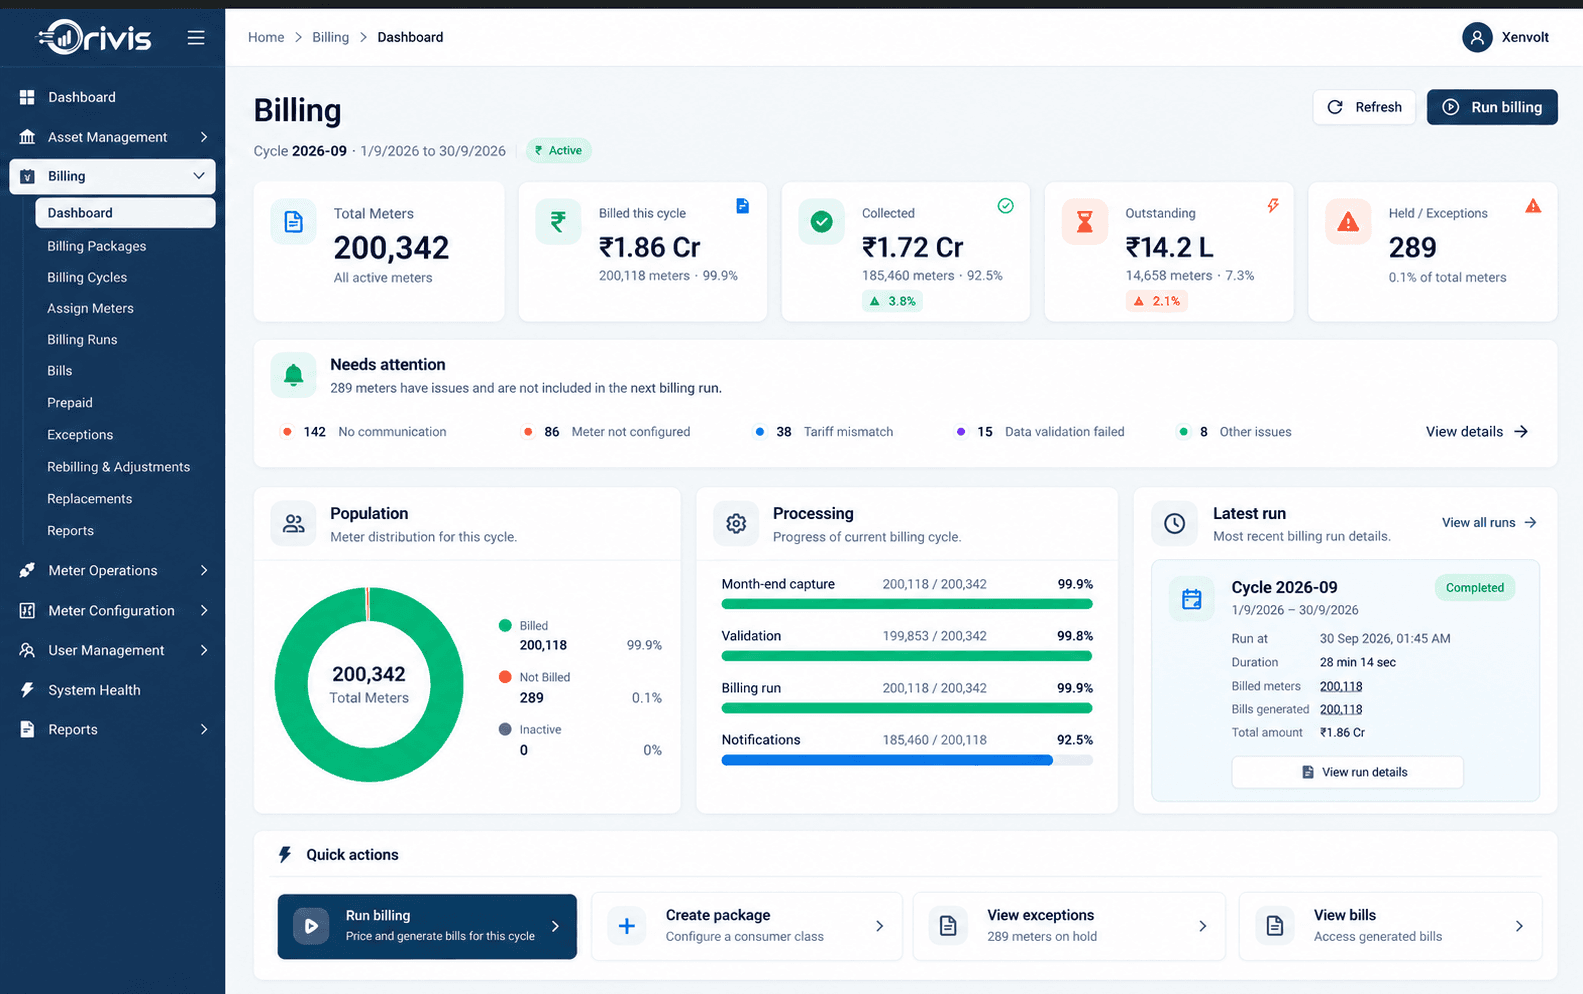Collapse sidebar with hamburger menu icon
This screenshot has width=1583, height=994.
tap(196, 37)
